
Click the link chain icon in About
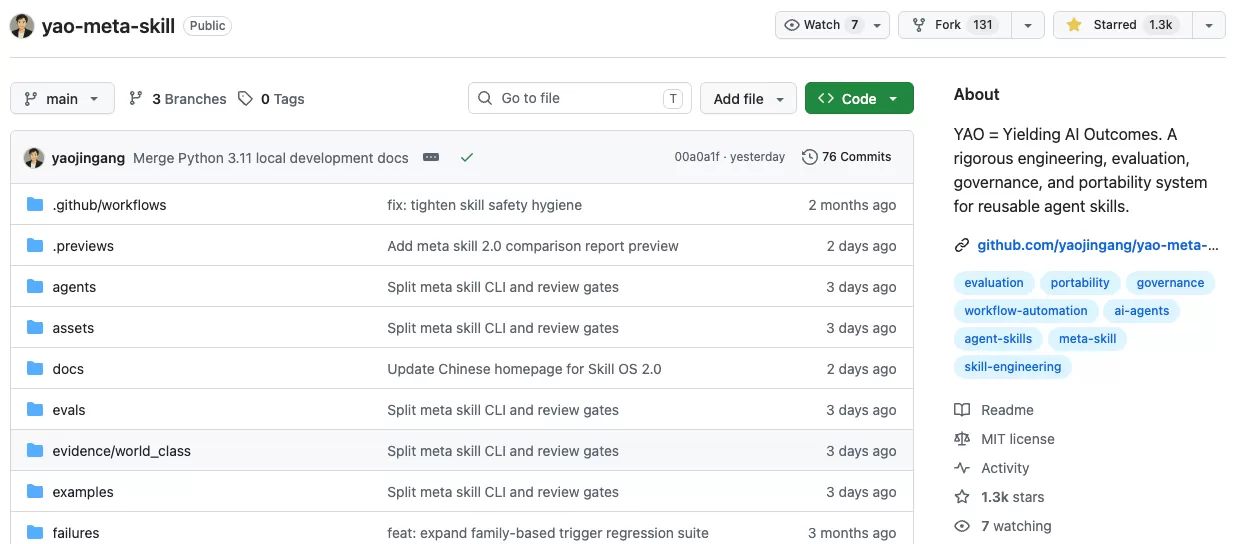coord(962,245)
